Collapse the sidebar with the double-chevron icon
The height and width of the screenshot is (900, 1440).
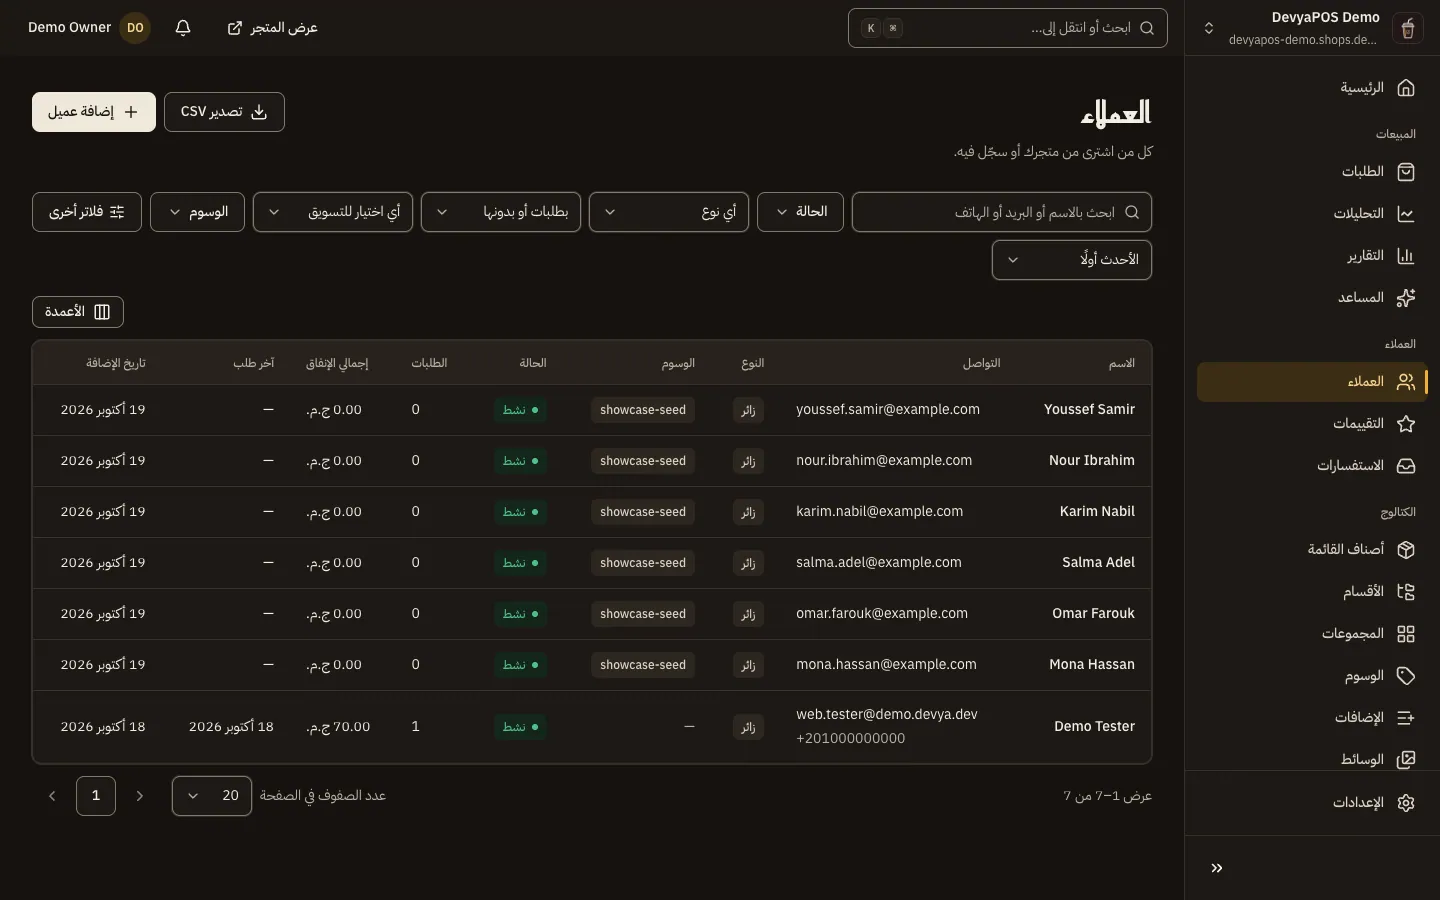pos(1217,868)
